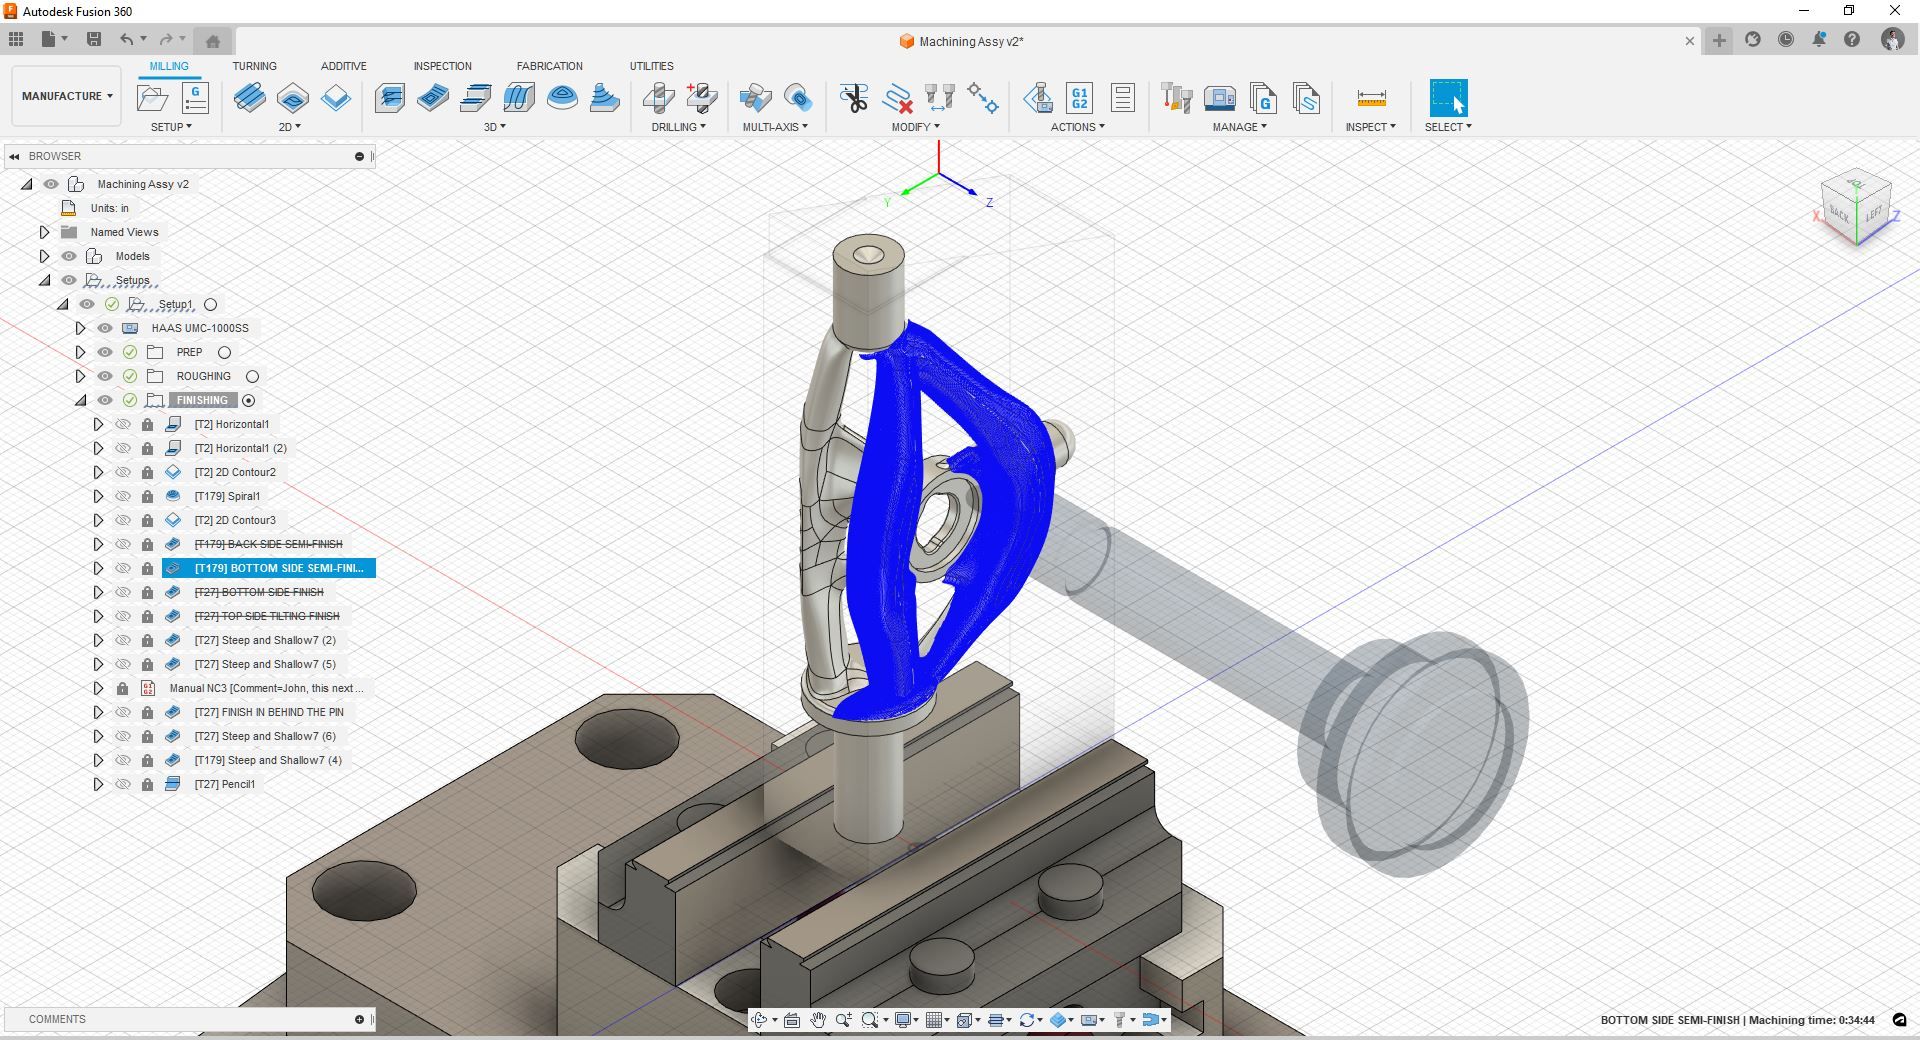Open the Tool Library icon
The width and height of the screenshot is (1920, 1040).
coord(1177,98)
